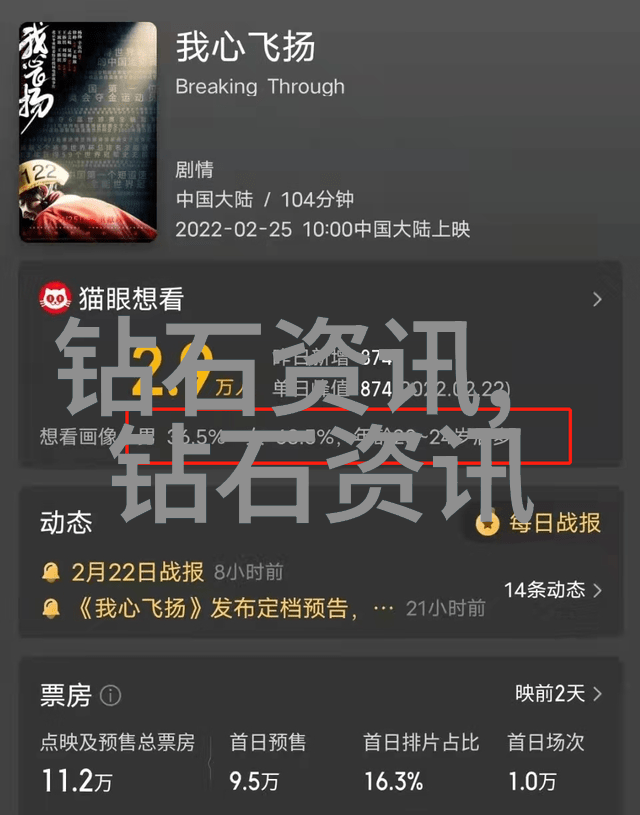The height and width of the screenshot is (815, 640).
Task: Expand the 猫眼想看 section chevron
Action: pyautogui.click(x=597, y=299)
